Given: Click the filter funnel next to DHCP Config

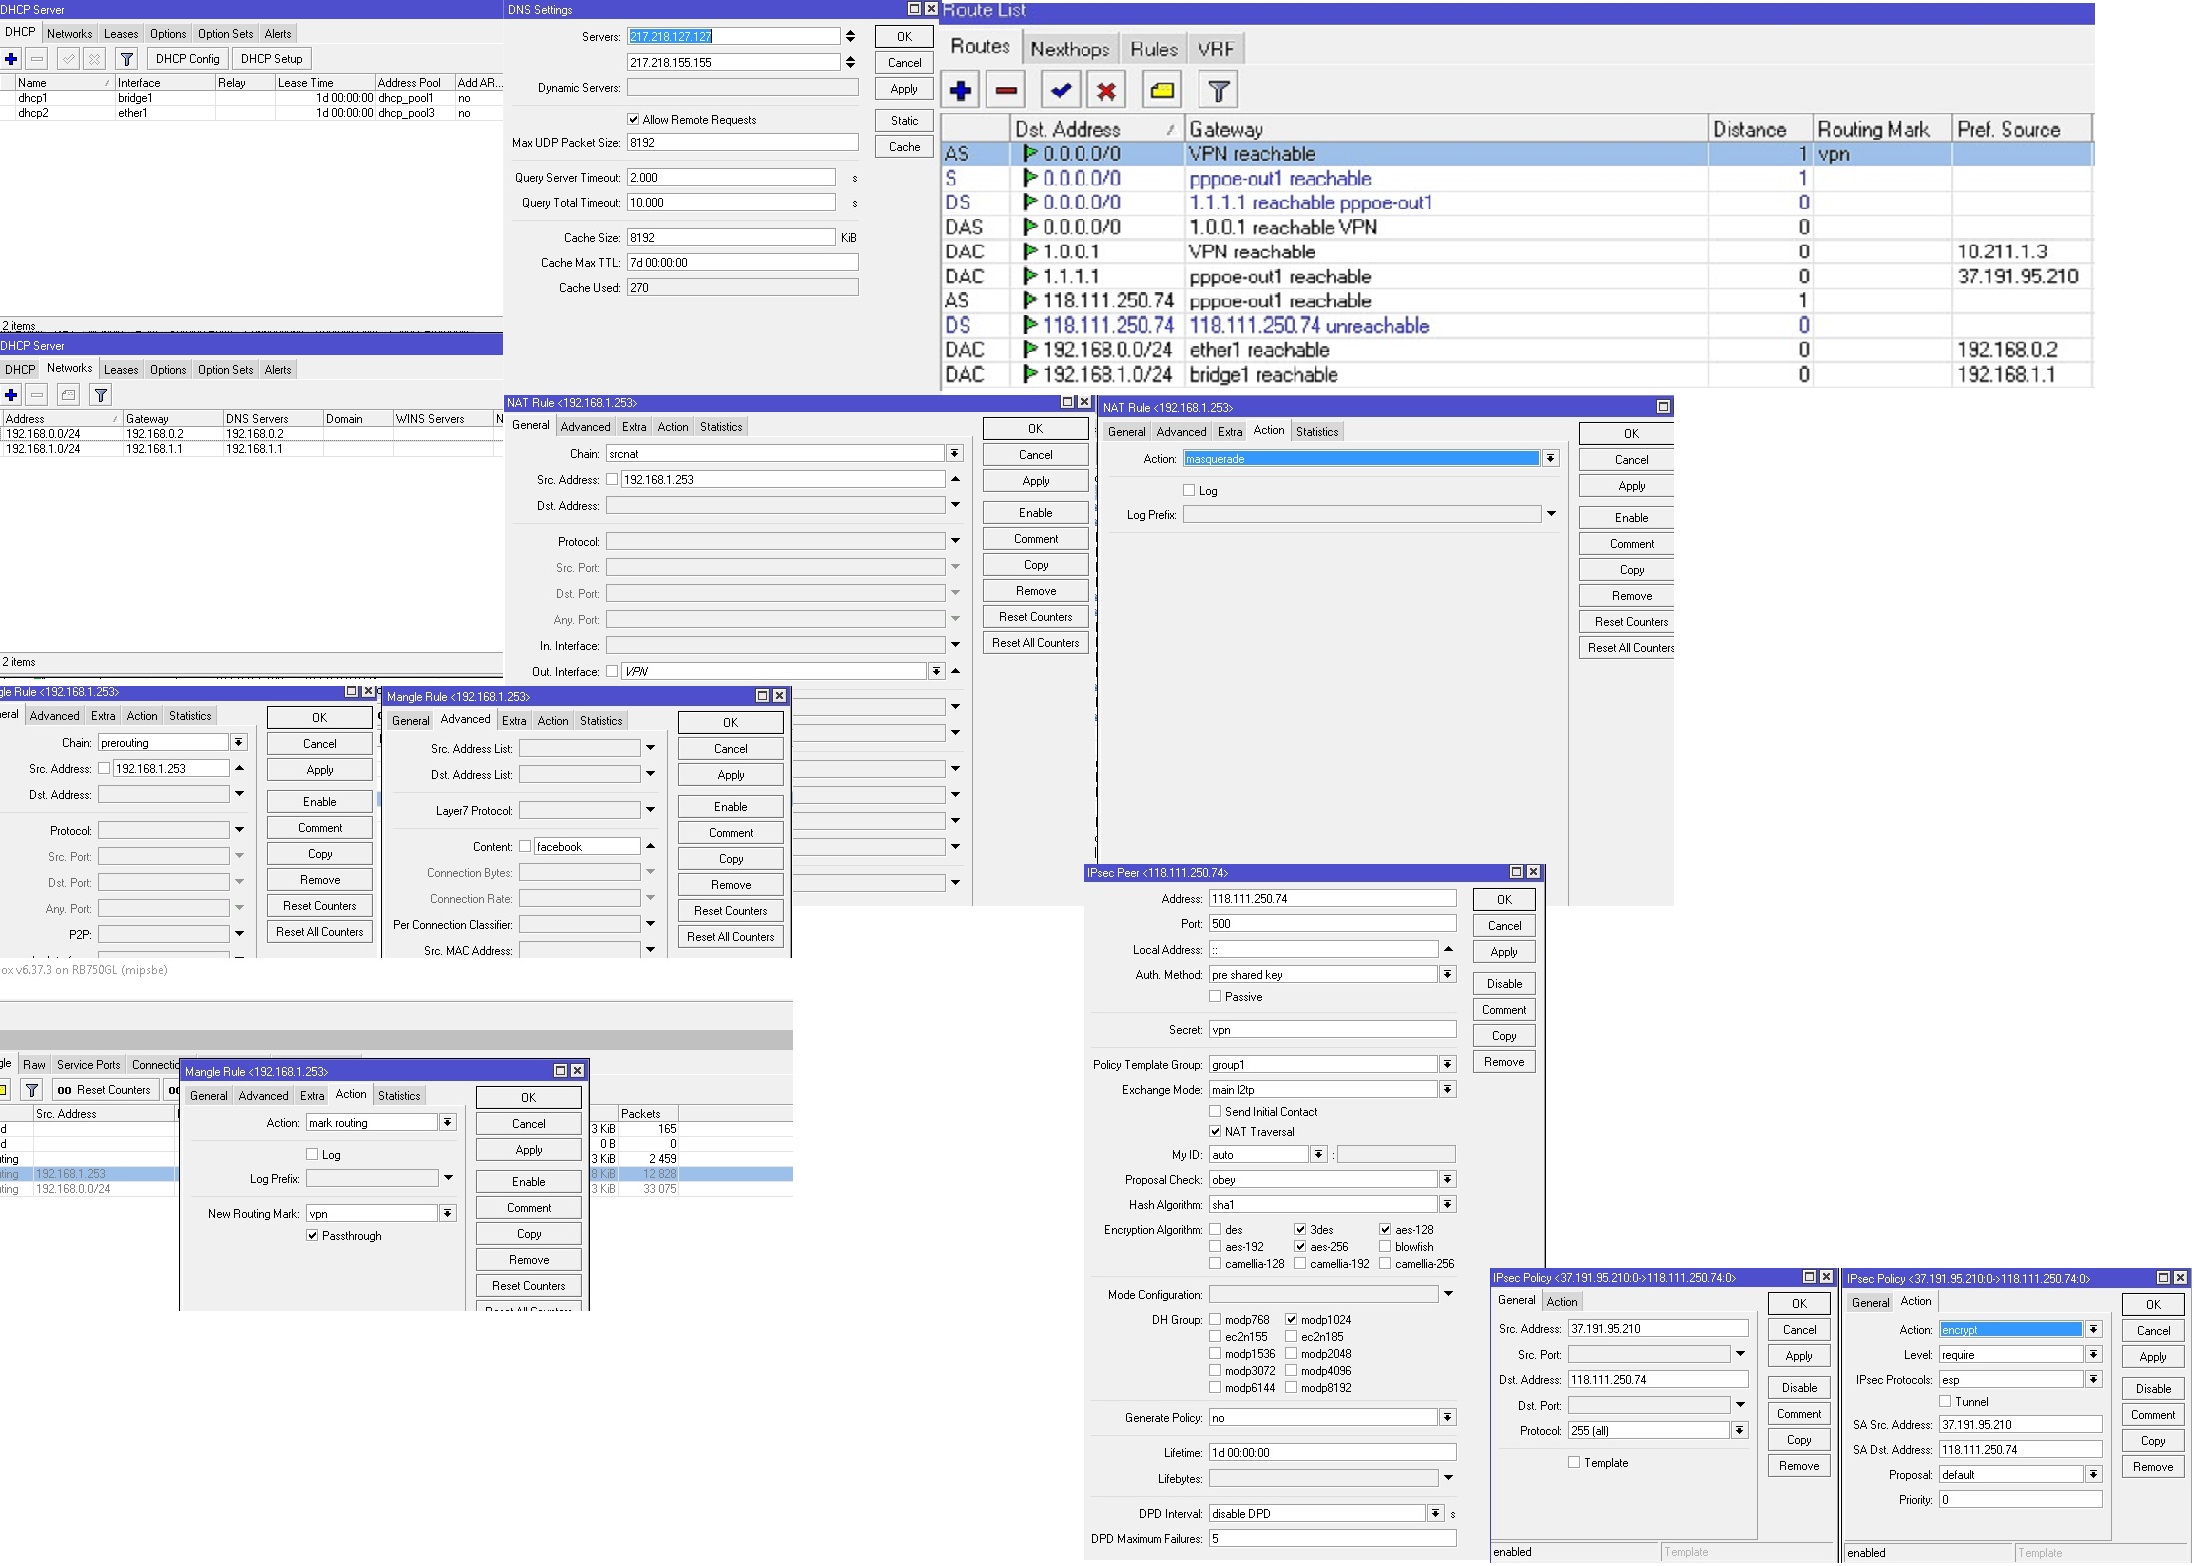Looking at the screenshot, I should (x=126, y=59).
